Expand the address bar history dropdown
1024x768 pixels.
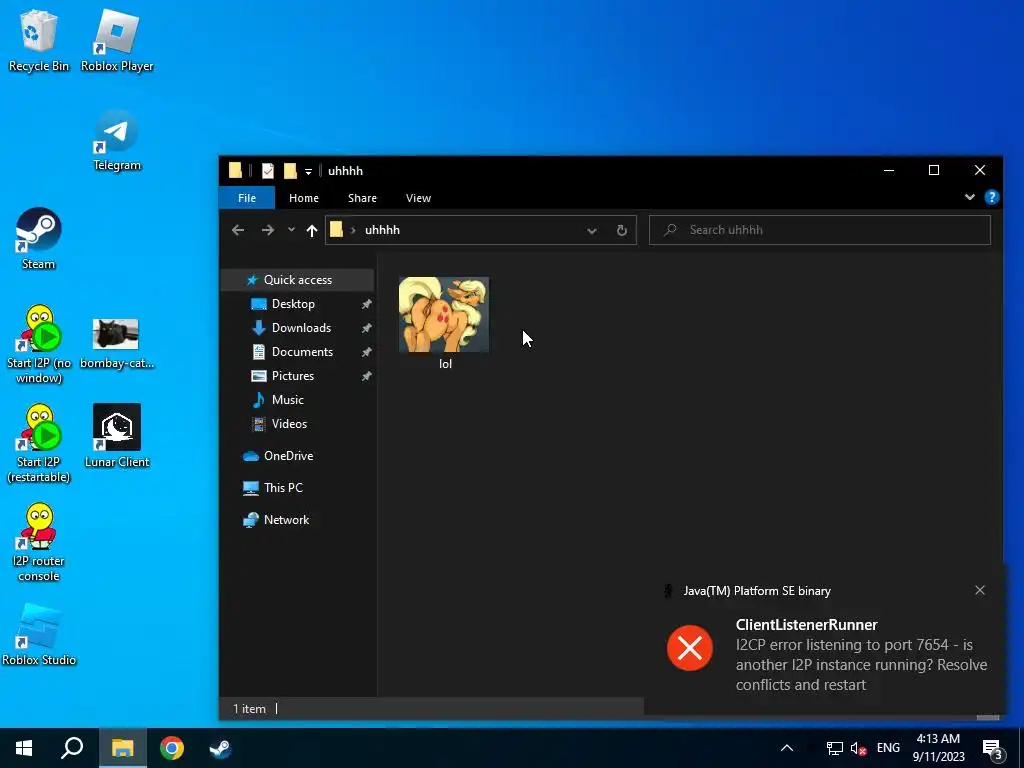pyautogui.click(x=592, y=231)
